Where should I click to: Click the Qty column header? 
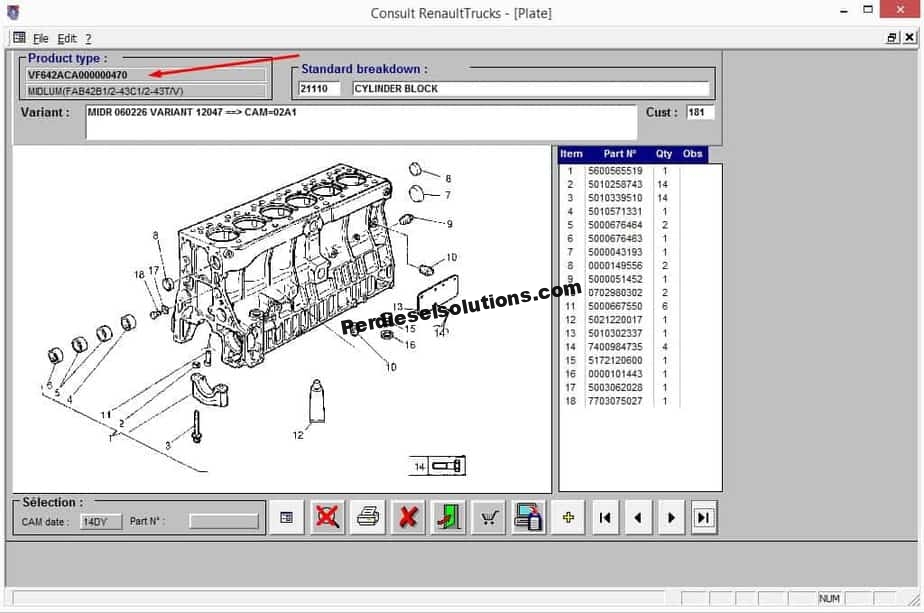click(664, 154)
